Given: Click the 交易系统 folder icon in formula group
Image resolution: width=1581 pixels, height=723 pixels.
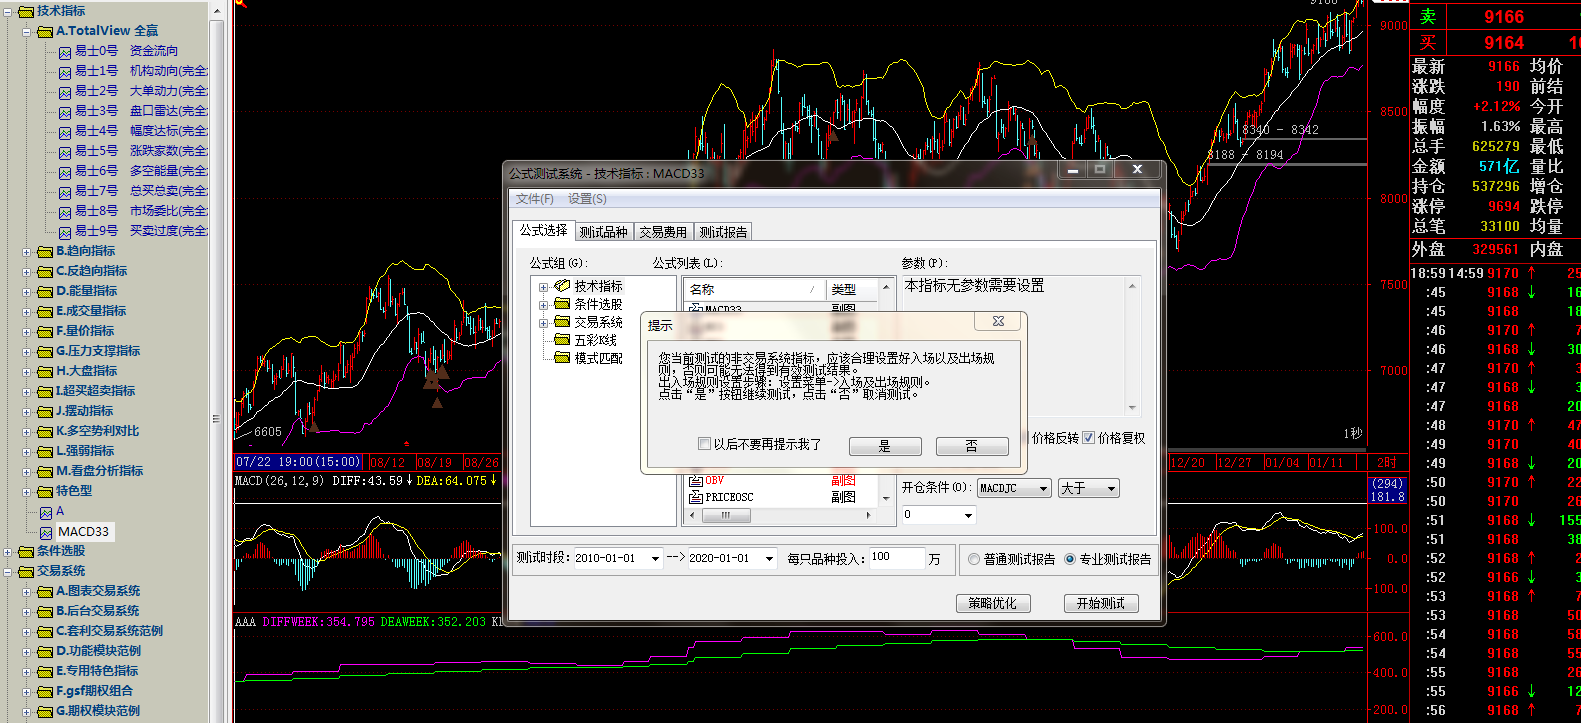Looking at the screenshot, I should 562,322.
